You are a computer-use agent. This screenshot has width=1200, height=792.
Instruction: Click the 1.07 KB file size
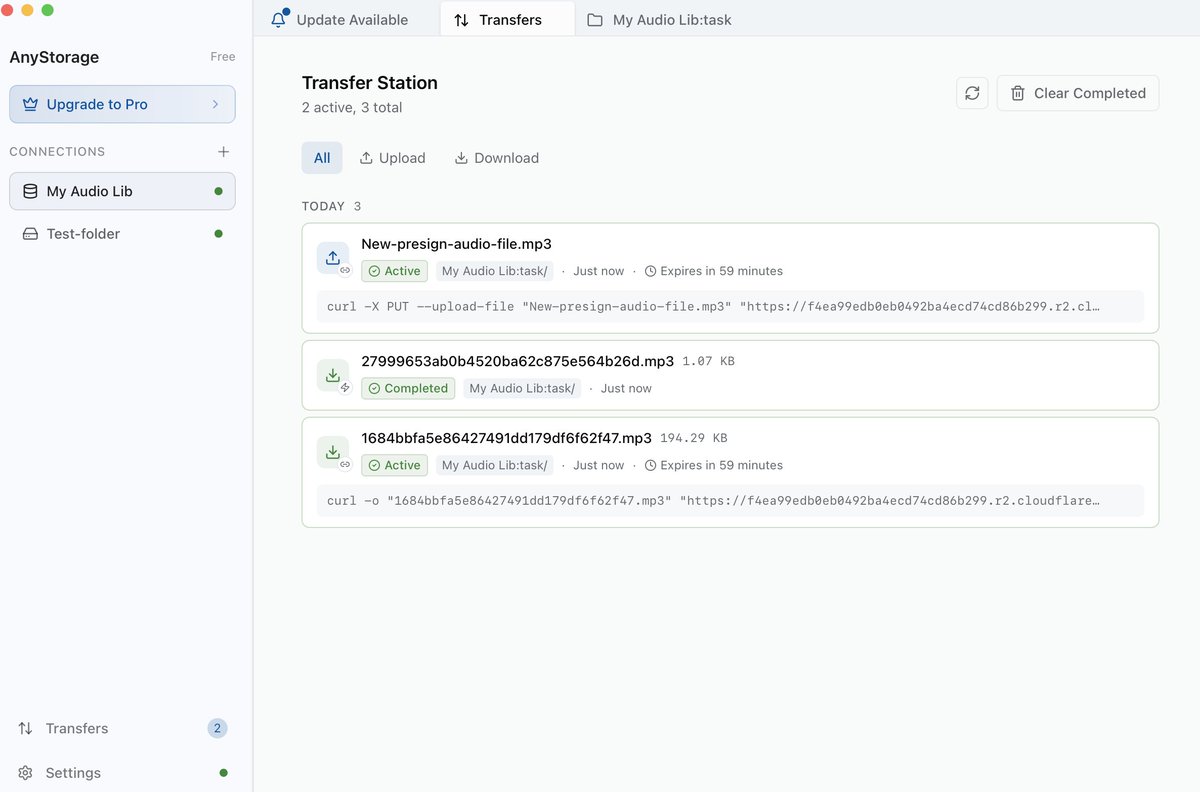click(x=708, y=361)
